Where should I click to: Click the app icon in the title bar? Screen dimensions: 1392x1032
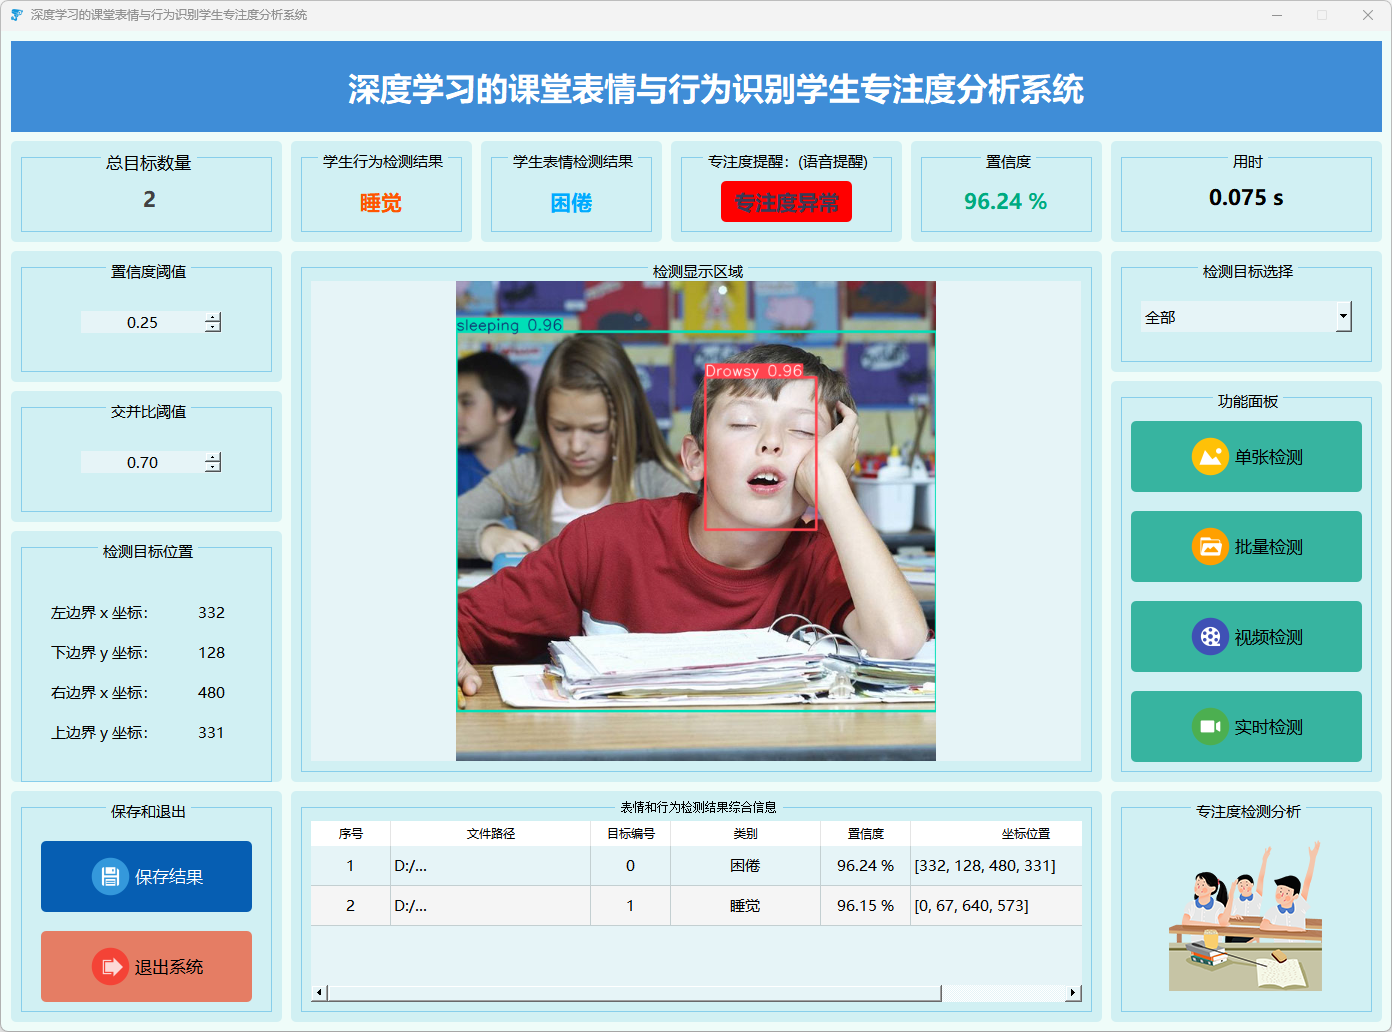click(x=16, y=15)
